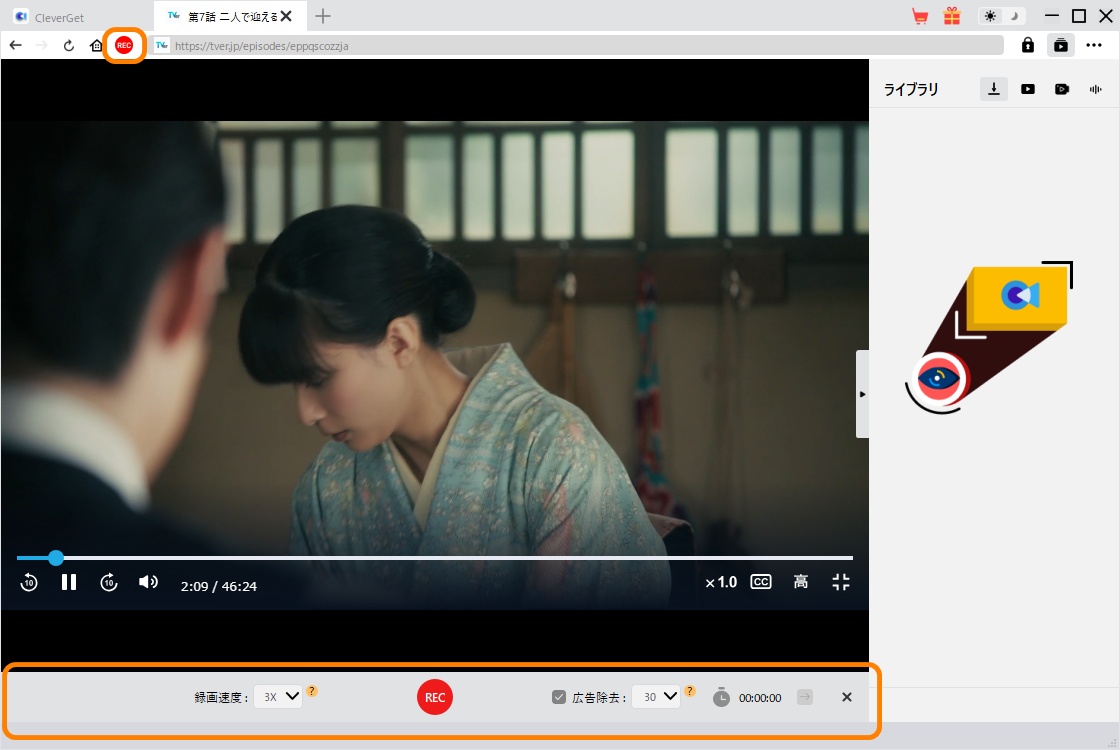1120x750 pixels.
Task: Change video quality 高 setting
Action: click(801, 582)
